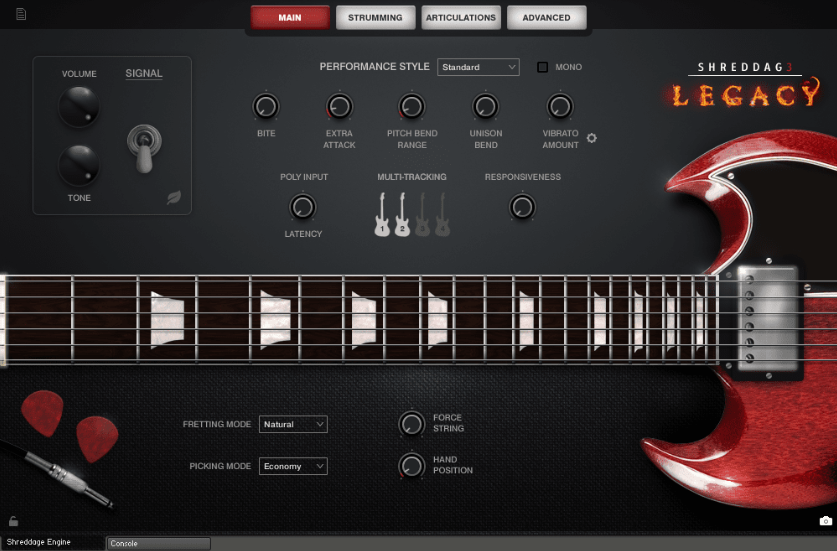This screenshot has height=551, width=837.
Task: Select multi-tracking guitar 1
Action: [382, 215]
